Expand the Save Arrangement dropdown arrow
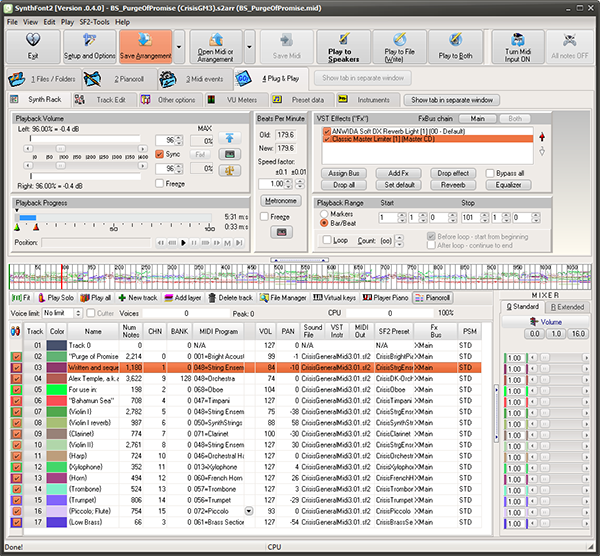 click(x=179, y=47)
